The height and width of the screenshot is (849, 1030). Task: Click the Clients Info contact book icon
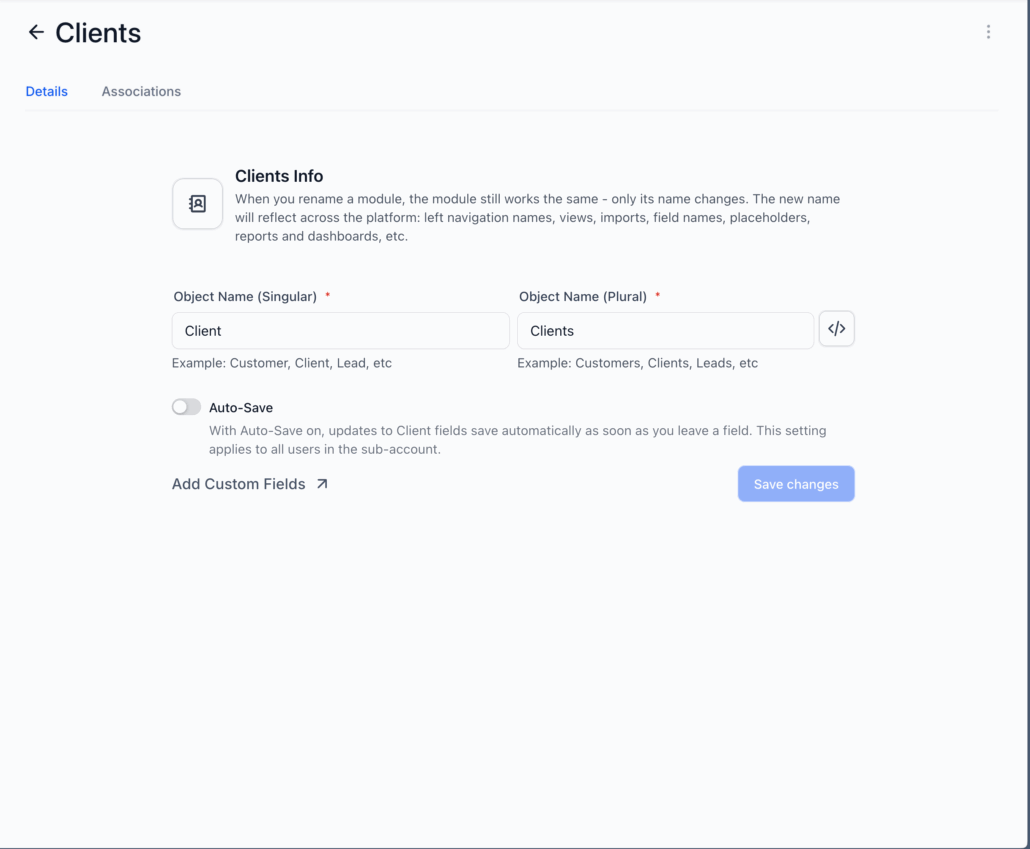(197, 204)
